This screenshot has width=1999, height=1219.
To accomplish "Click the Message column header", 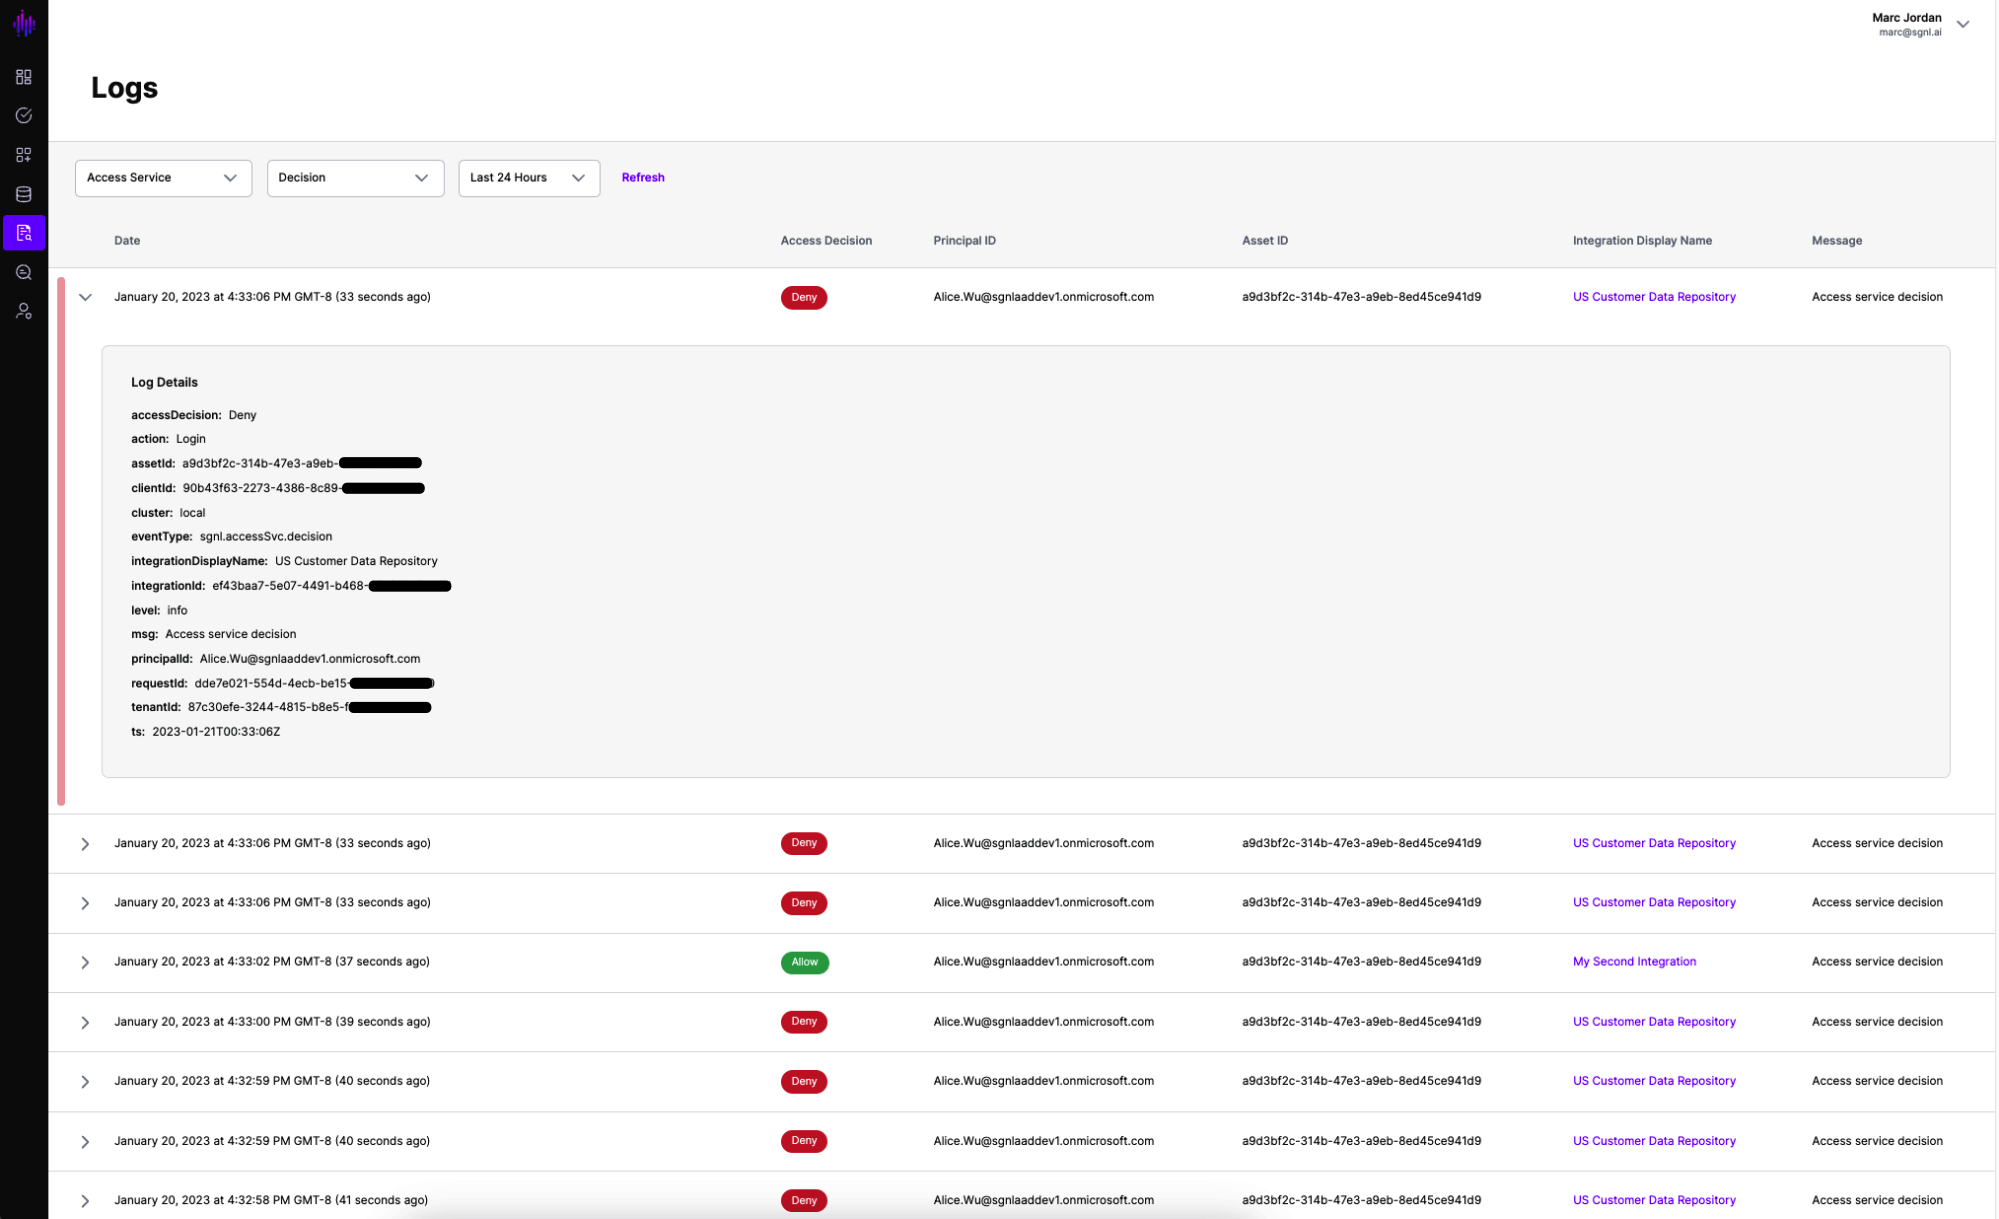I will 1836,241.
